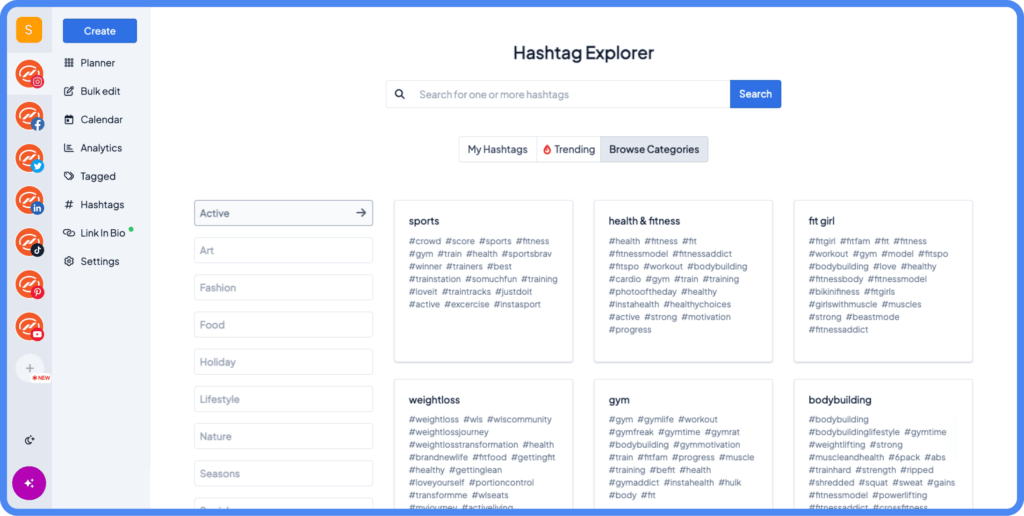This screenshot has width=1024, height=516.
Task: Select the TikTok account avatar
Action: point(29,242)
